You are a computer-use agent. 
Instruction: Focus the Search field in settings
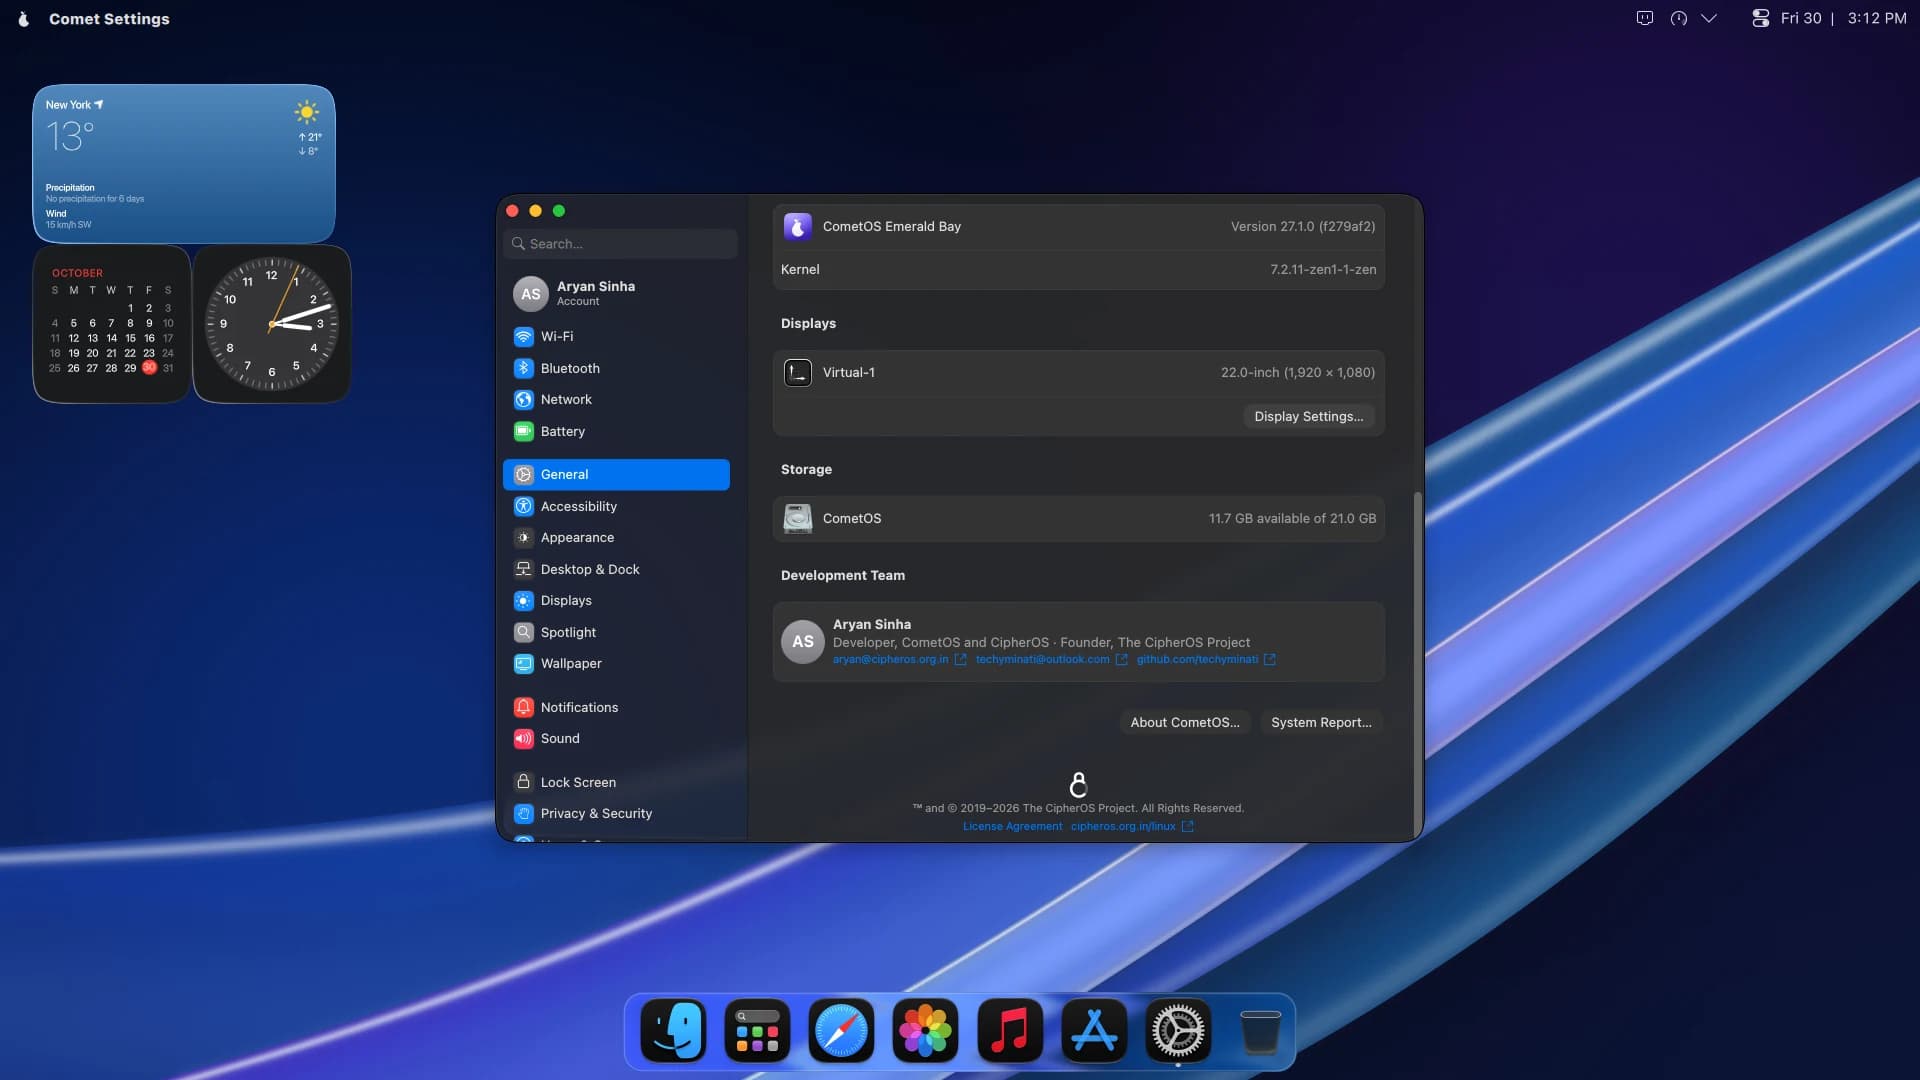(621, 244)
